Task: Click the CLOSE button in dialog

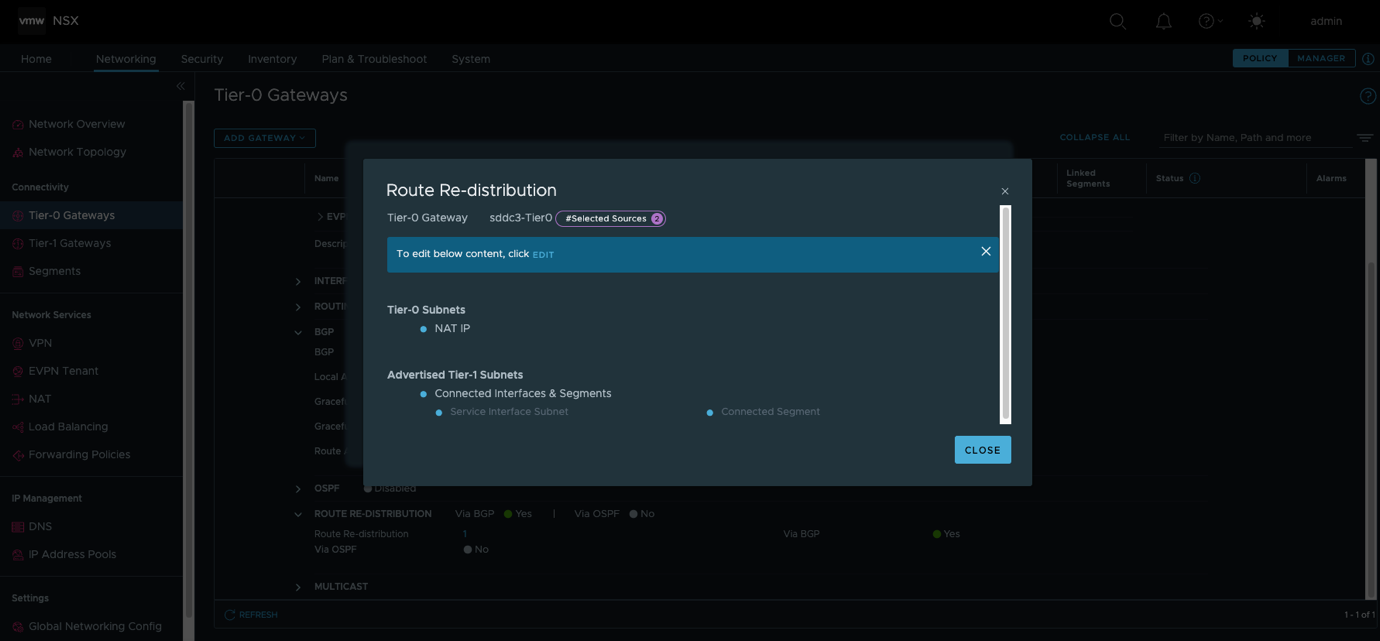Action: coord(983,450)
